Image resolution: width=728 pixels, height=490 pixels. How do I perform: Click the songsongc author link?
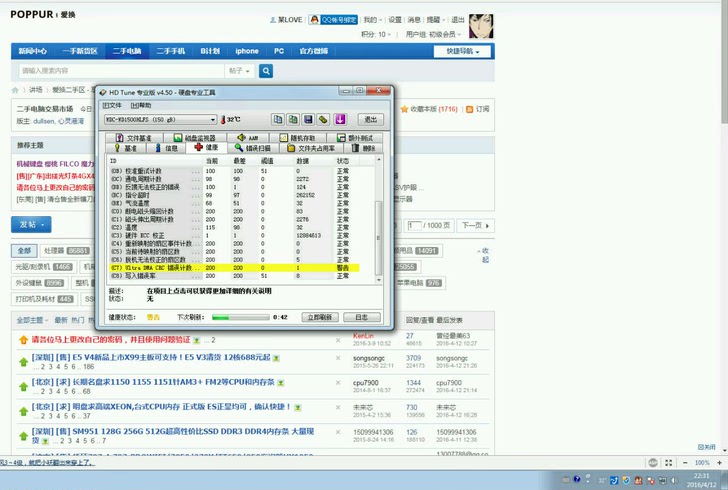[369, 359]
